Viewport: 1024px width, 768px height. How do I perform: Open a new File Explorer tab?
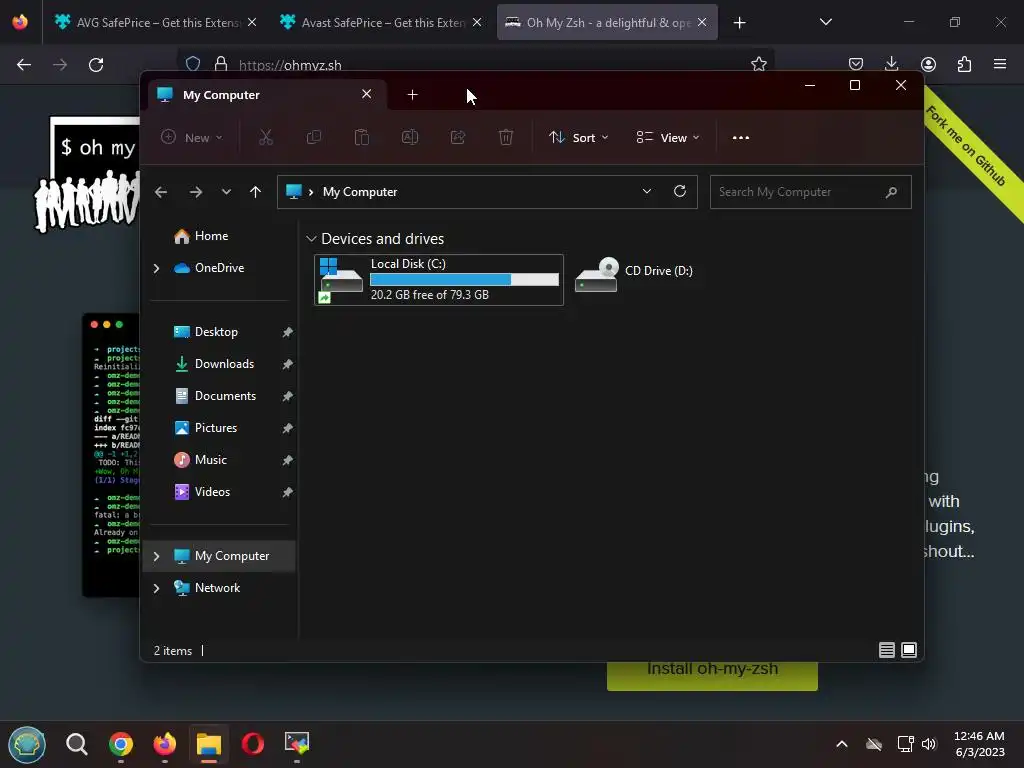(412, 95)
